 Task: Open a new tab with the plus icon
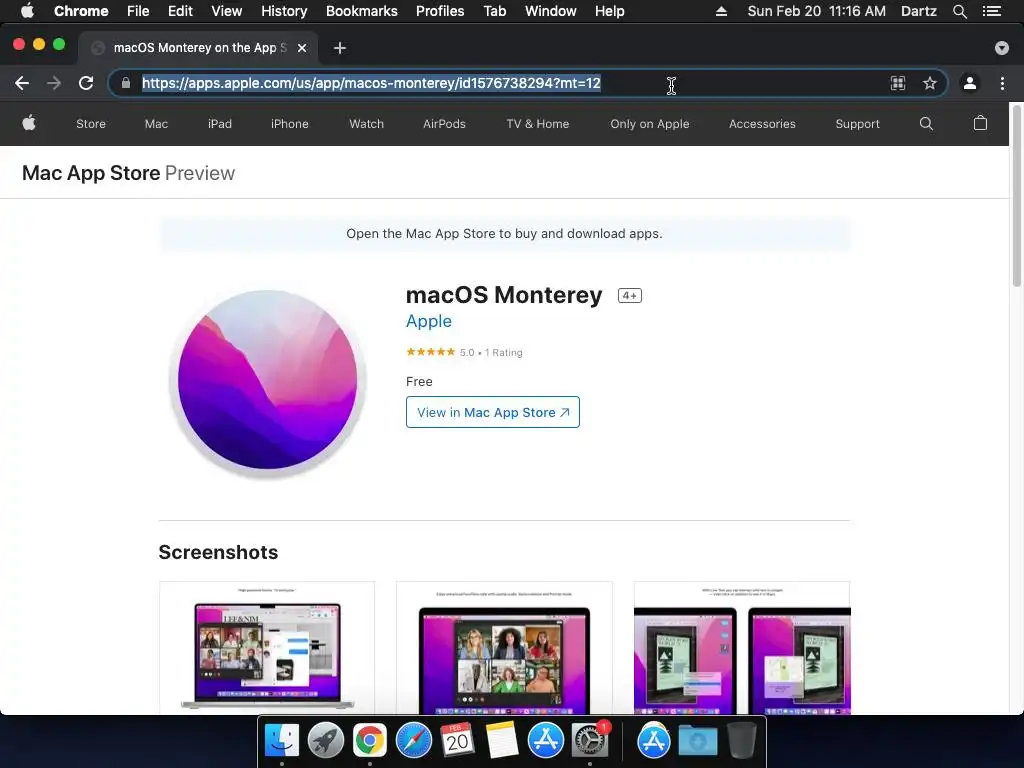pyautogui.click(x=340, y=48)
